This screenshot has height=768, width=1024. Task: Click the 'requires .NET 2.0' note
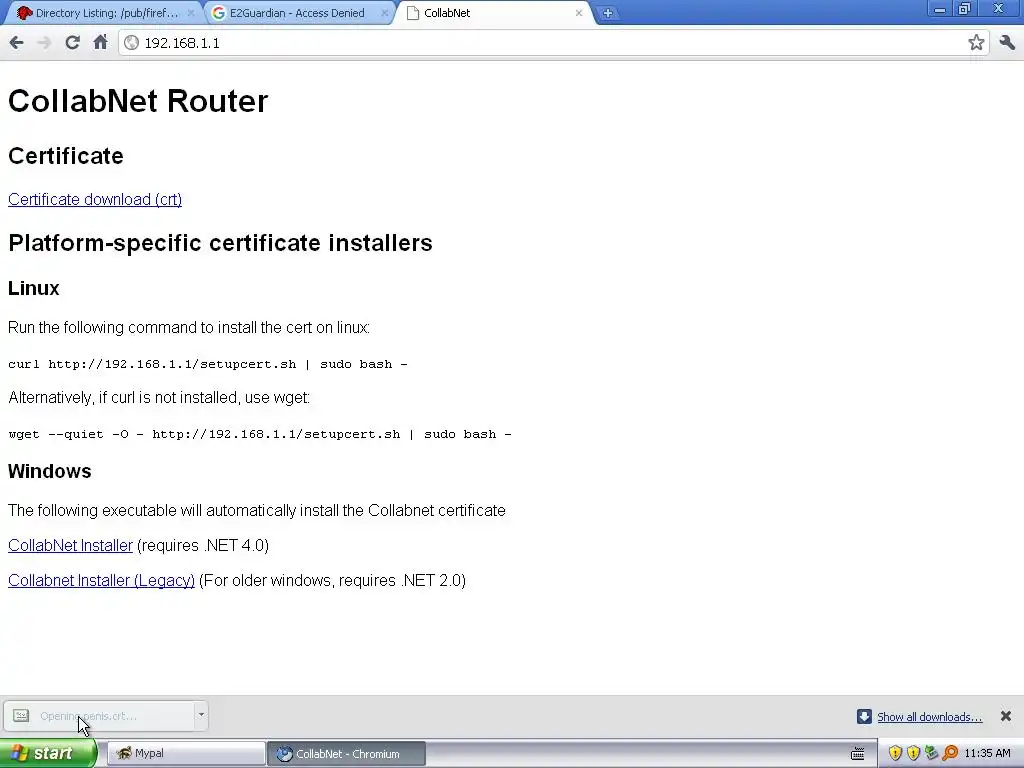click(332, 581)
